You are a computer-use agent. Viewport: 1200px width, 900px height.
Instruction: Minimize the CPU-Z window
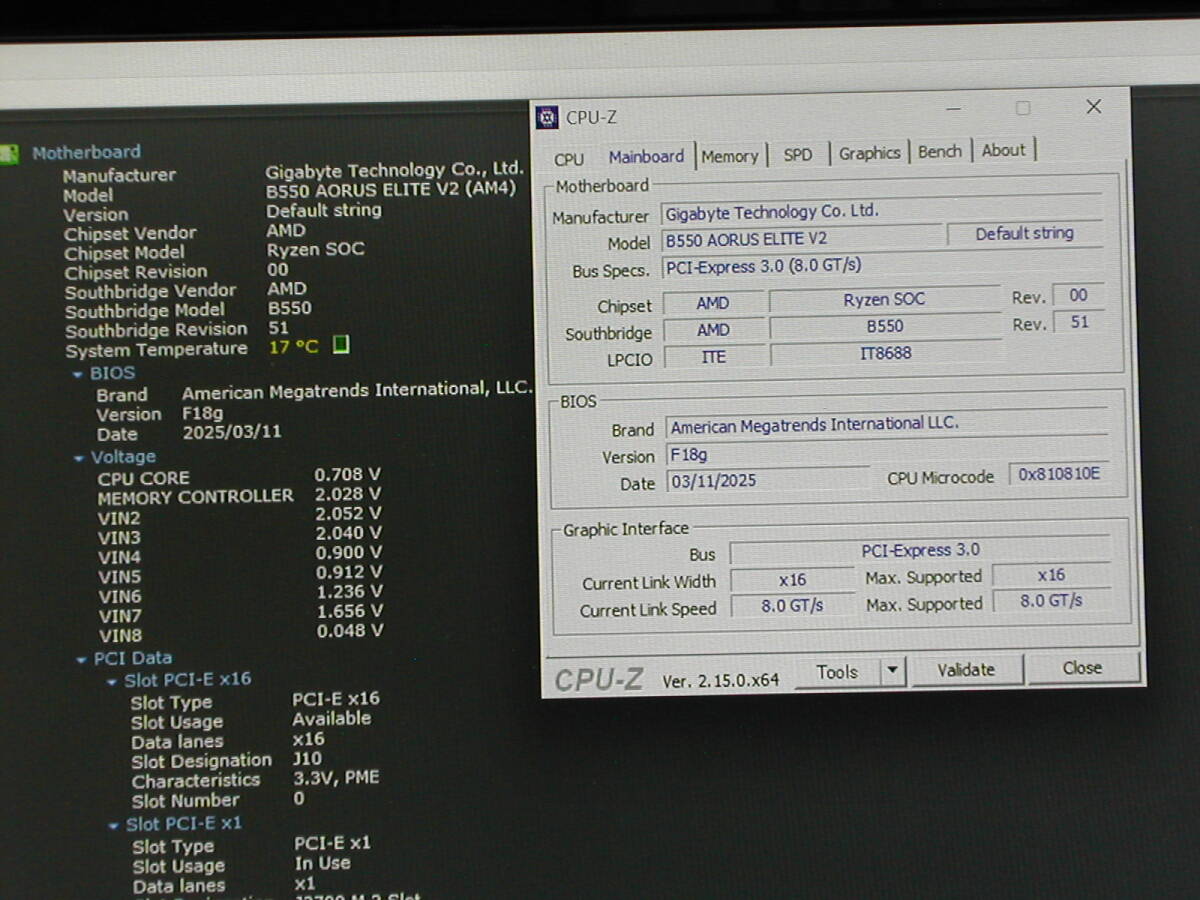[x=954, y=109]
